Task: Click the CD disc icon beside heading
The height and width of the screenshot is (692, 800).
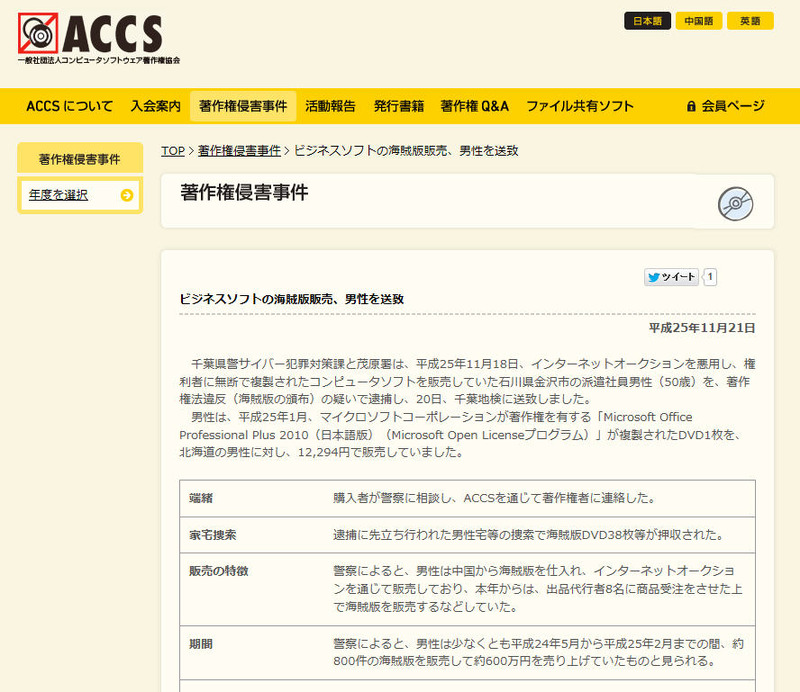Action: click(x=735, y=203)
